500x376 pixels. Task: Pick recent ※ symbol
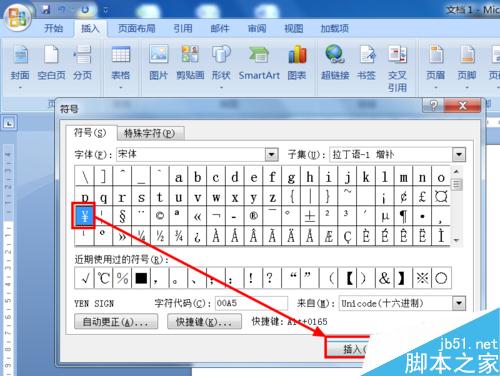pyautogui.click(x=422, y=278)
